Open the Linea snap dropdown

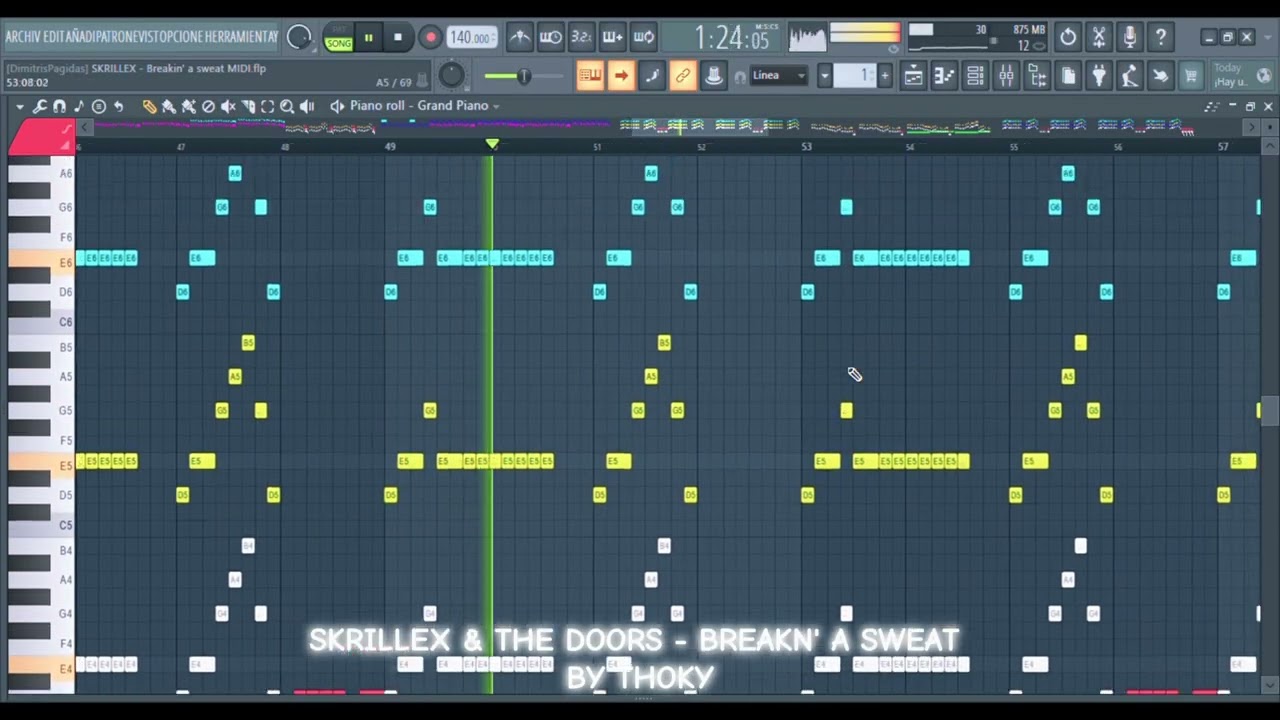tap(778, 75)
